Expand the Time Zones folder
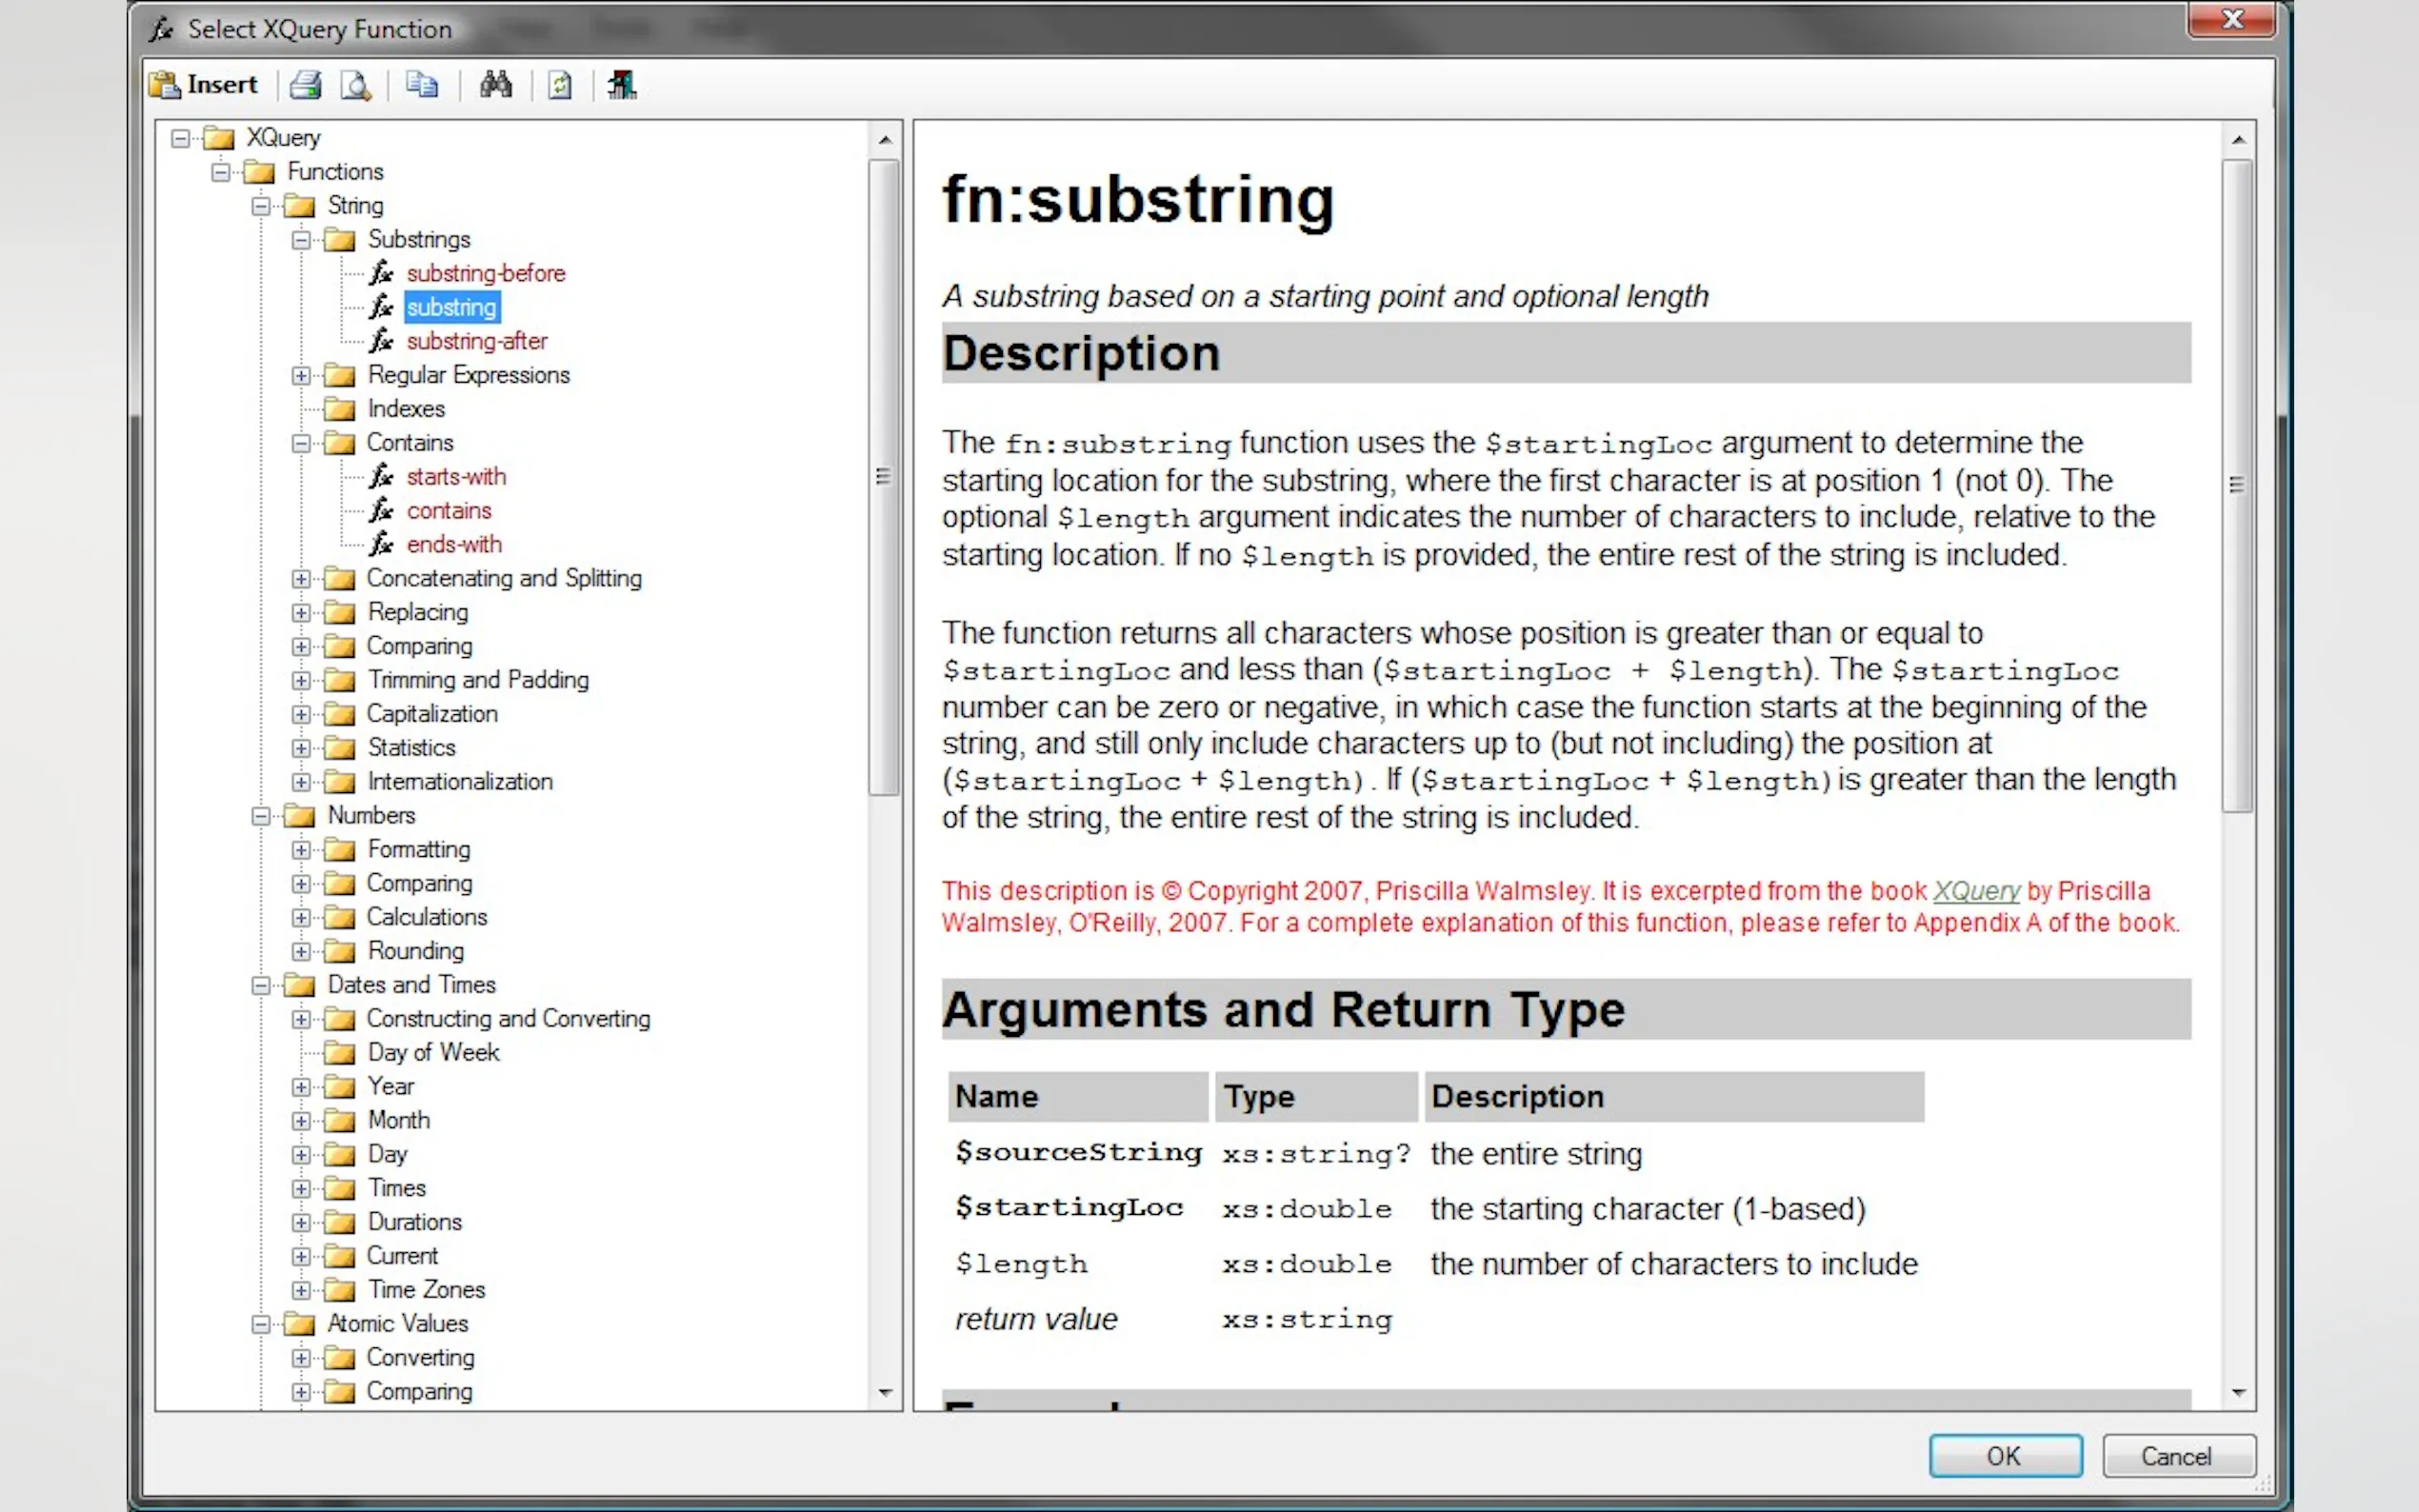Image resolution: width=2419 pixels, height=1512 pixels. pos(301,1290)
